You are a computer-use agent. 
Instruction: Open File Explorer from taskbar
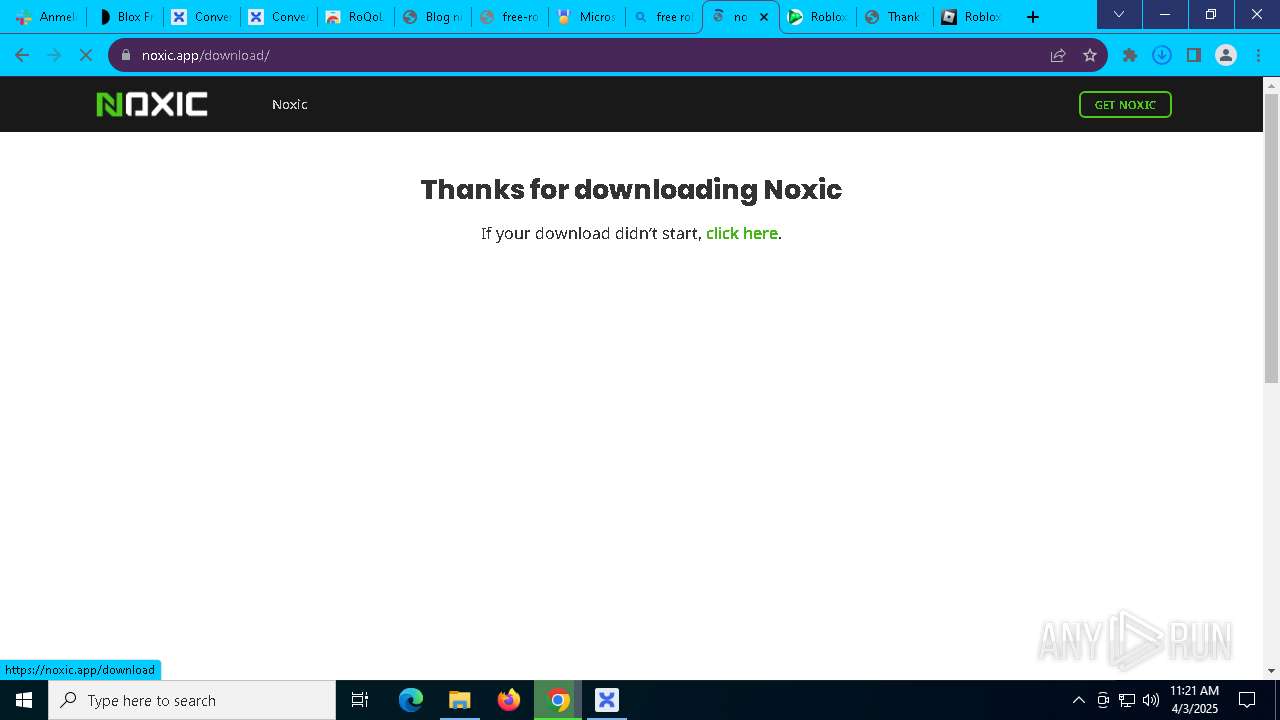(x=459, y=700)
